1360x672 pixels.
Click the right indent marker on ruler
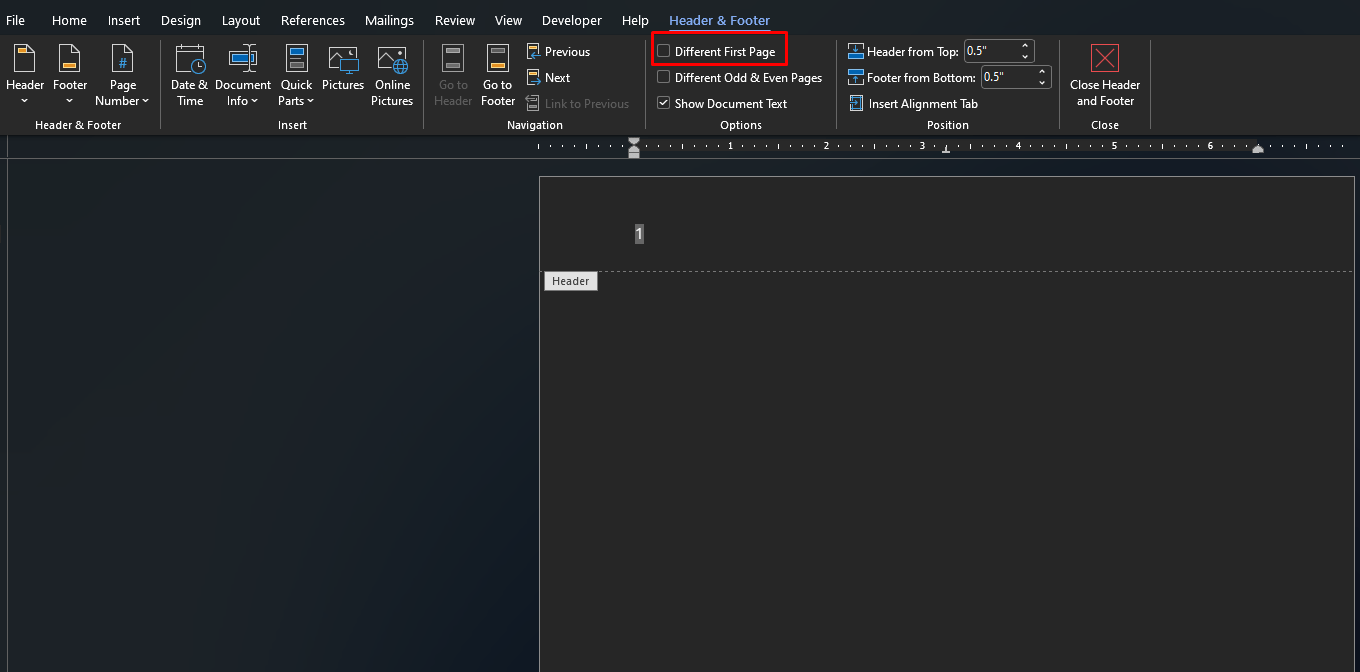(1258, 149)
